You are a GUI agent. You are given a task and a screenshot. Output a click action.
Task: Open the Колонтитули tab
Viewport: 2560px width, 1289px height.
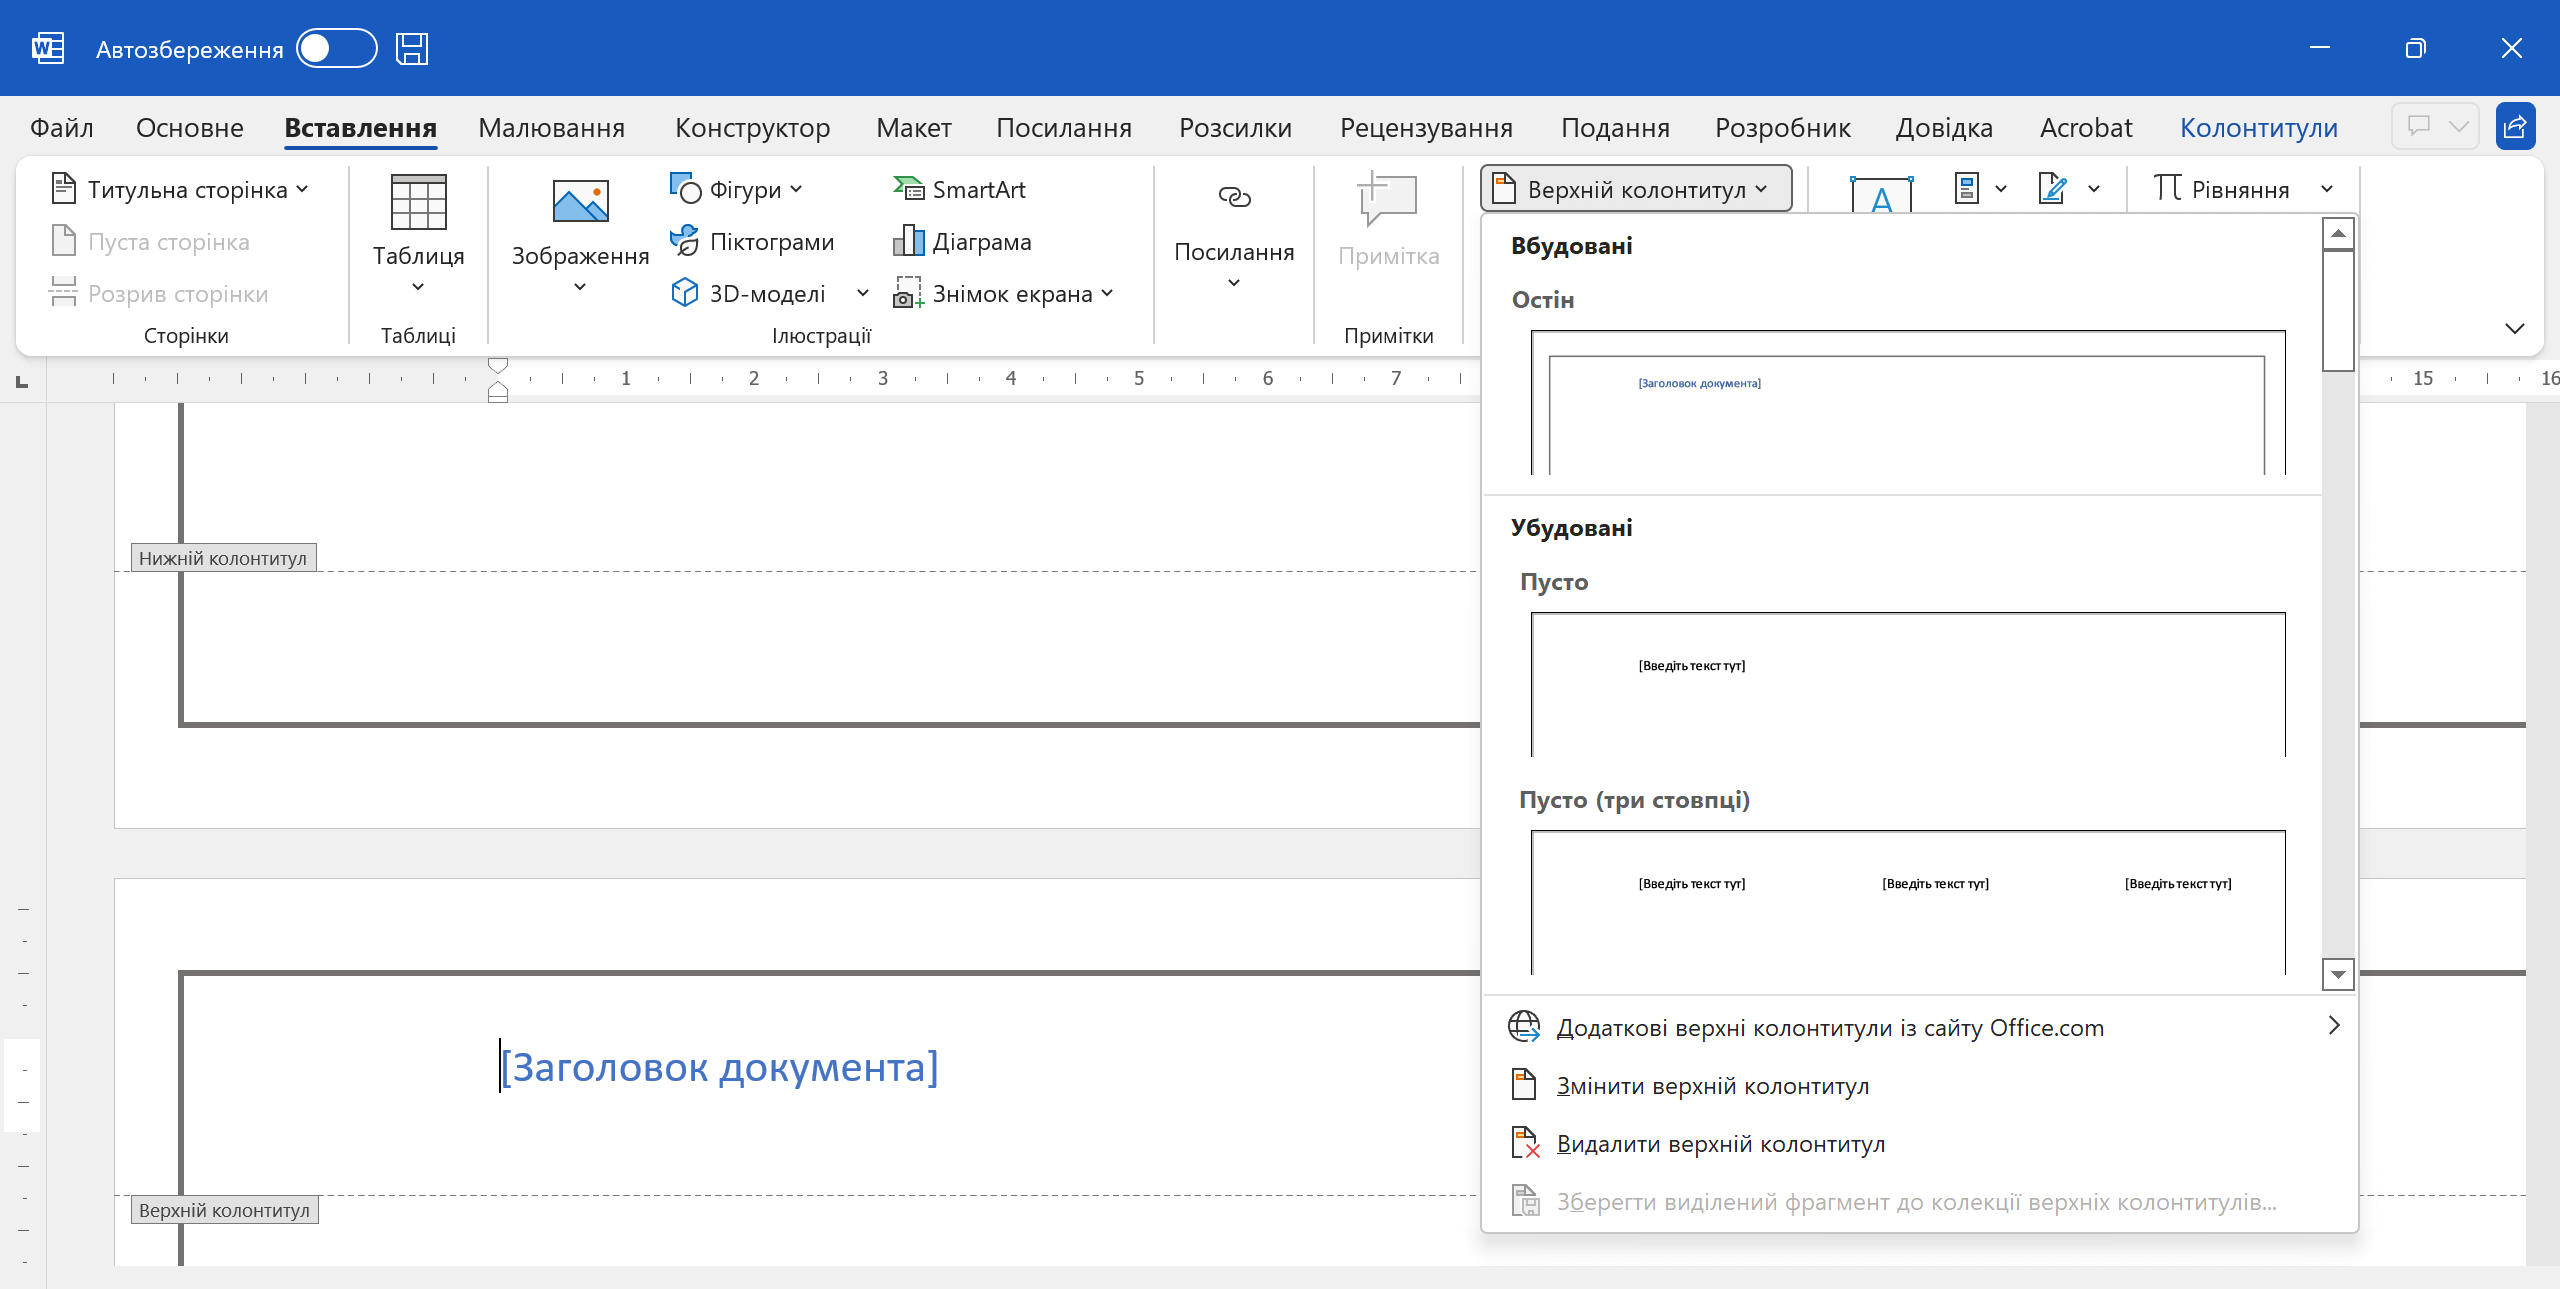(x=2258, y=128)
